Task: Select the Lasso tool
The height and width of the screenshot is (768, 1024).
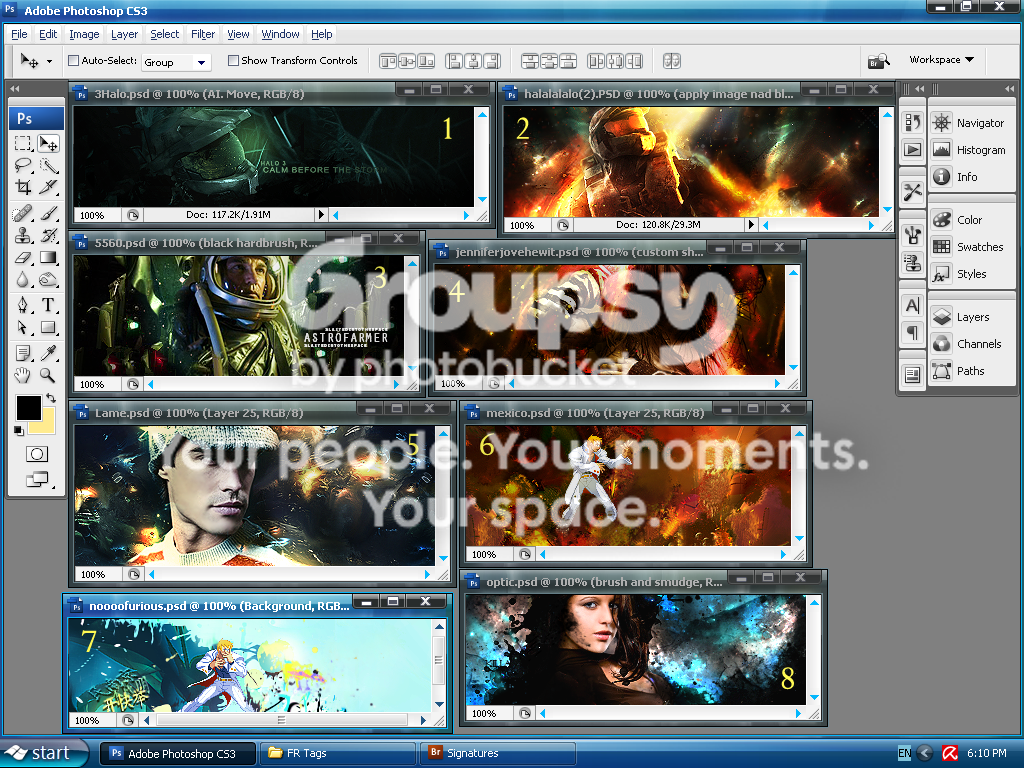Action: [23, 165]
